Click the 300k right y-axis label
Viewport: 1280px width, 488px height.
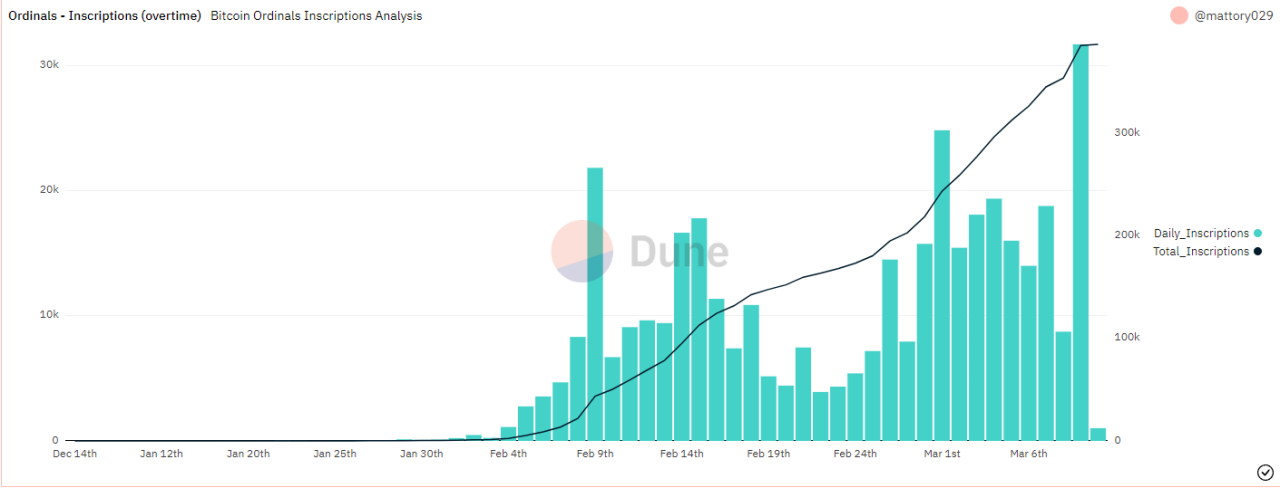[1128, 132]
